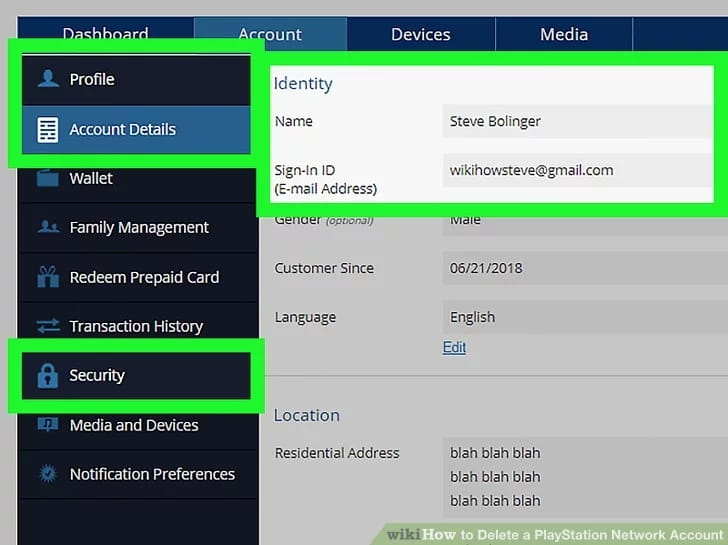Open the Media tab
The image size is (728, 545).
pyautogui.click(x=564, y=34)
